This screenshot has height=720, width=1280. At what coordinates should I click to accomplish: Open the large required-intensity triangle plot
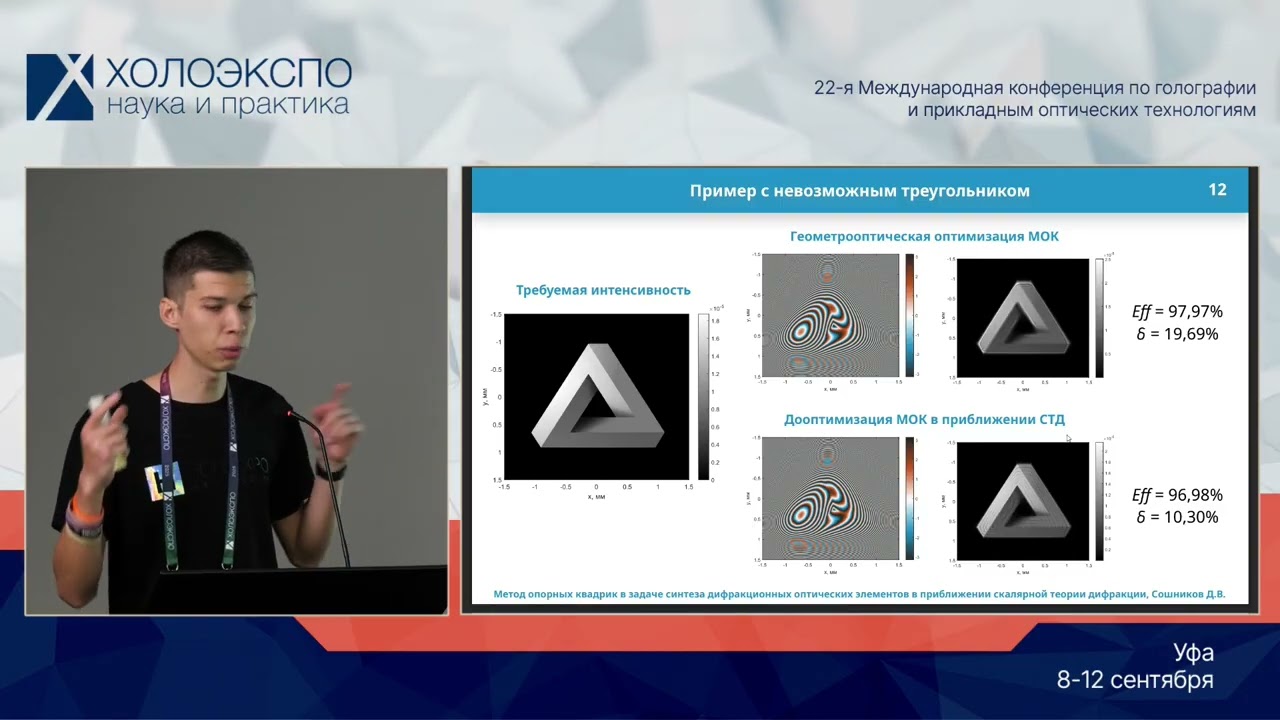click(x=596, y=397)
